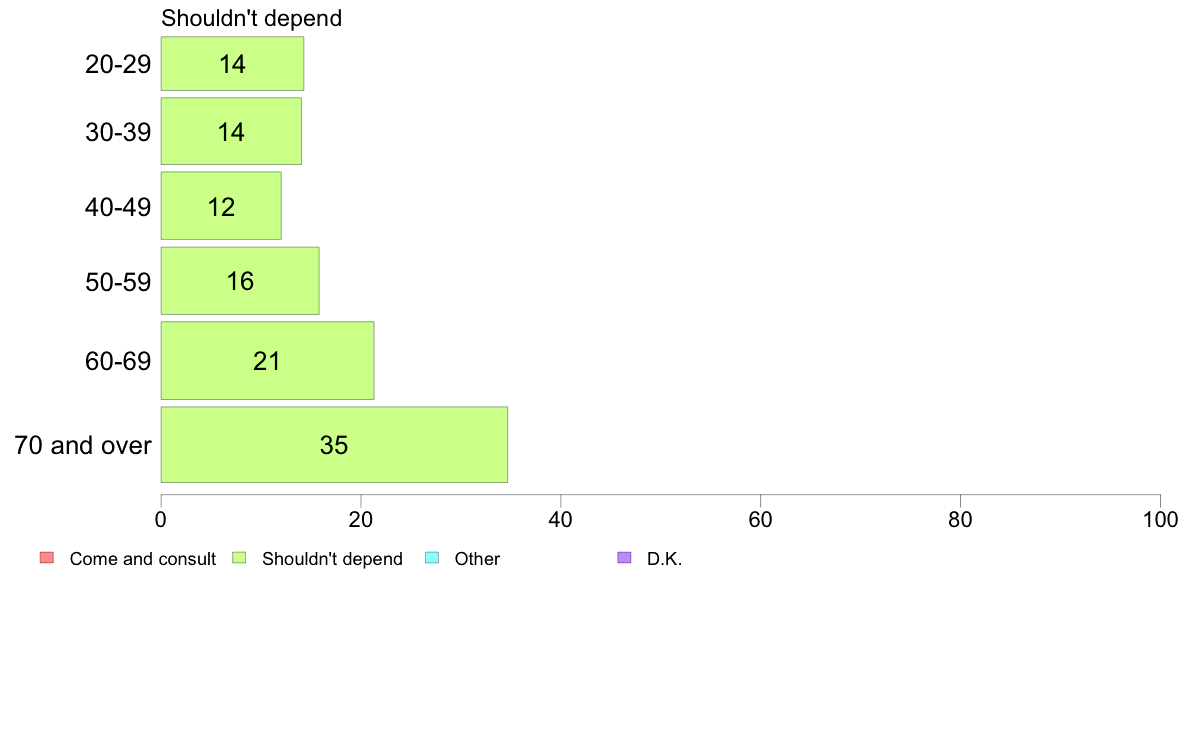Click the red Come and consult legend swatch

tap(47, 558)
